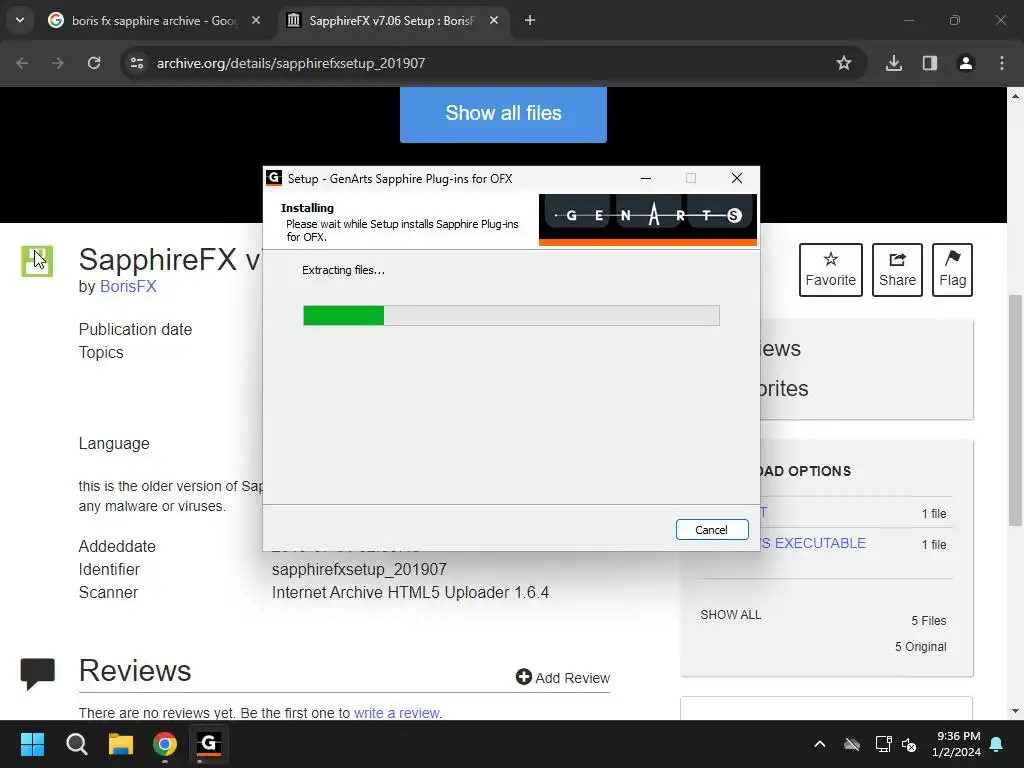Open File Explorer from the taskbar

[x=121, y=744]
